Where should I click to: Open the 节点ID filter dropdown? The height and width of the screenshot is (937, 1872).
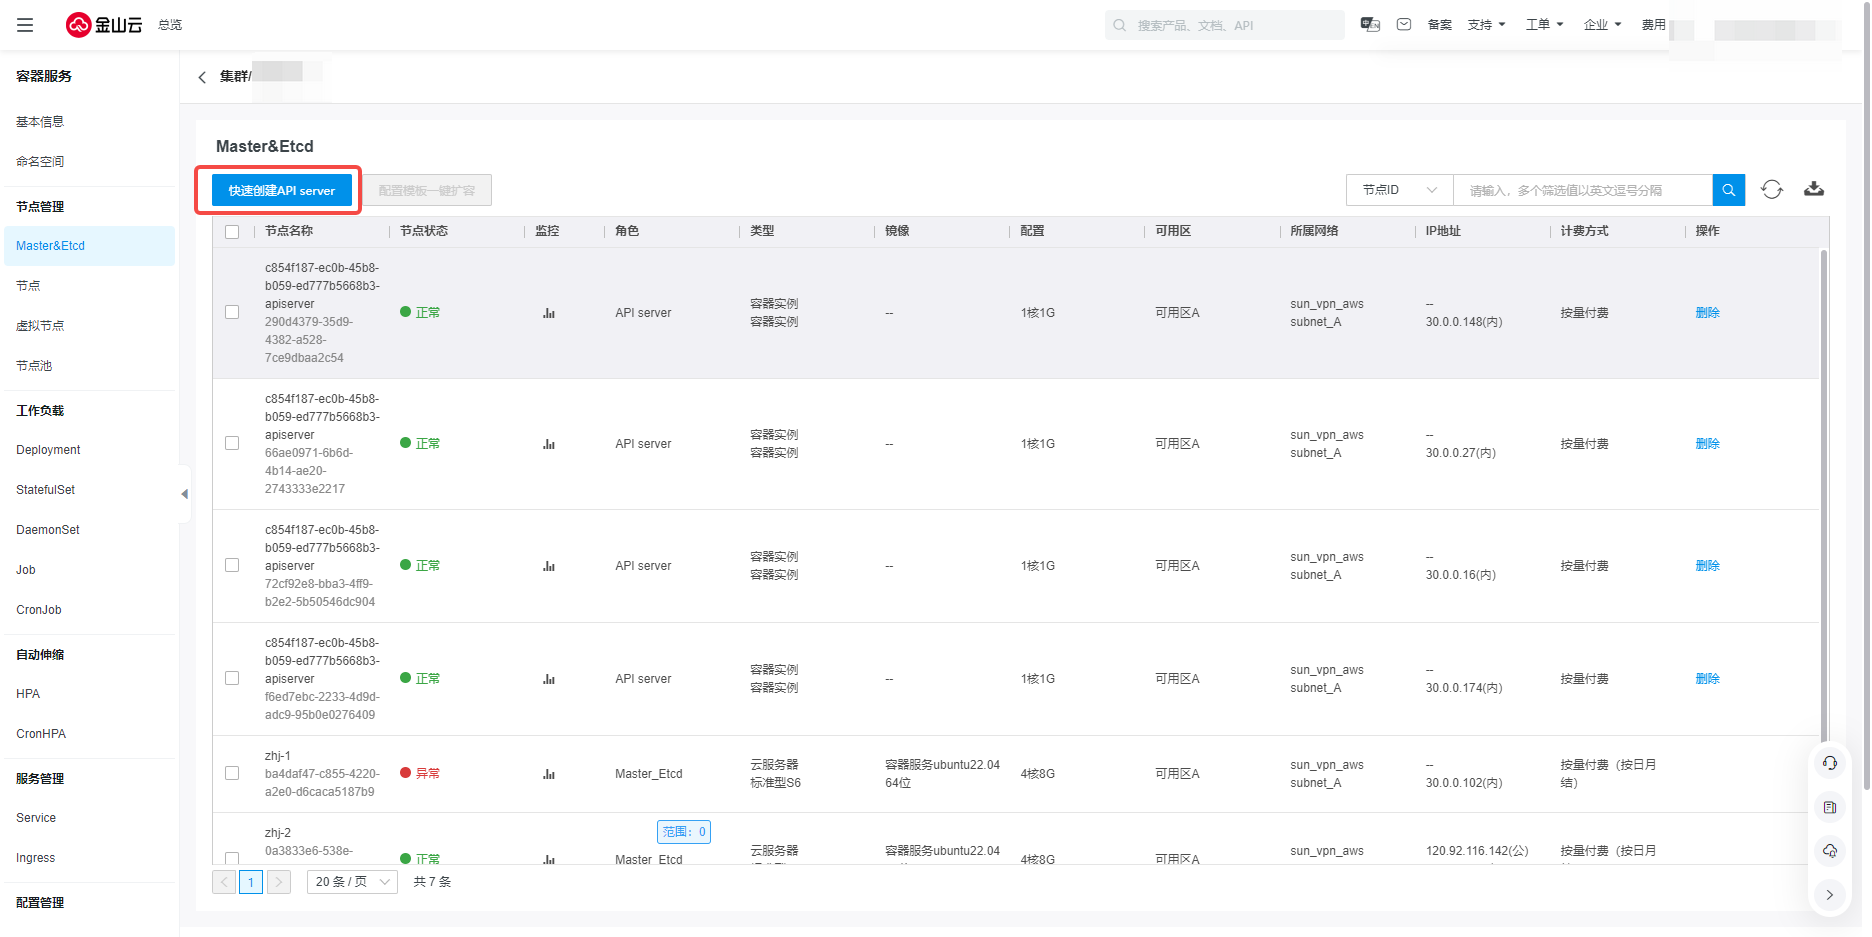(x=1399, y=190)
